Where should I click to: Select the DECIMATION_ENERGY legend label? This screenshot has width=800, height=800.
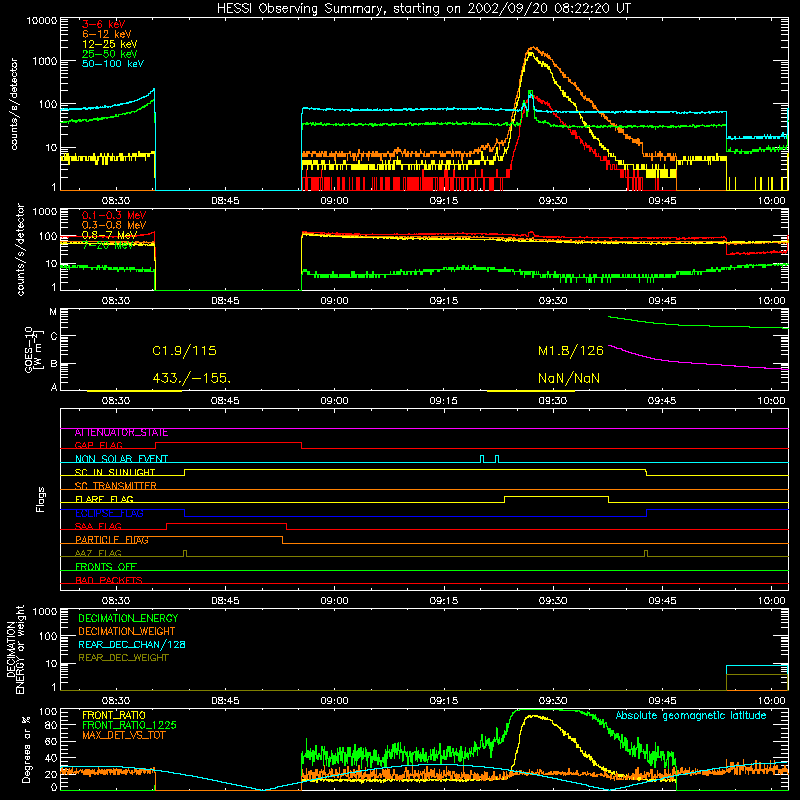click(128, 618)
